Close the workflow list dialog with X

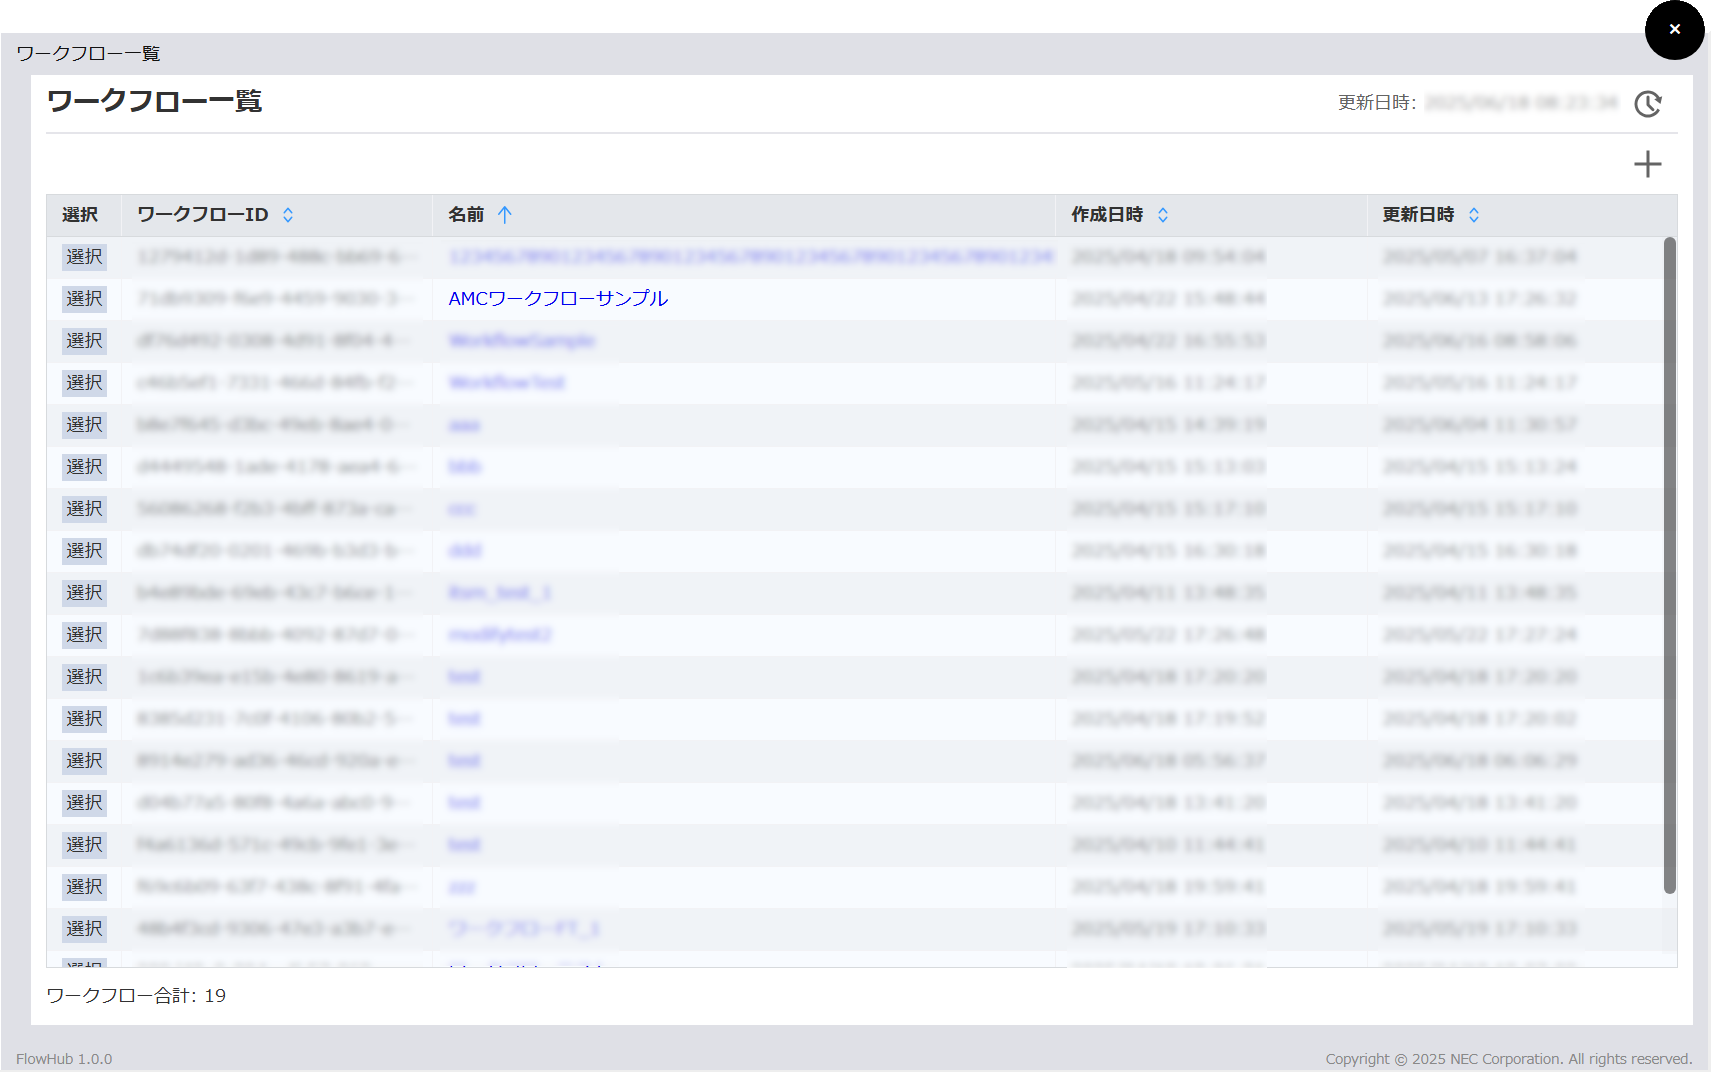1674,30
